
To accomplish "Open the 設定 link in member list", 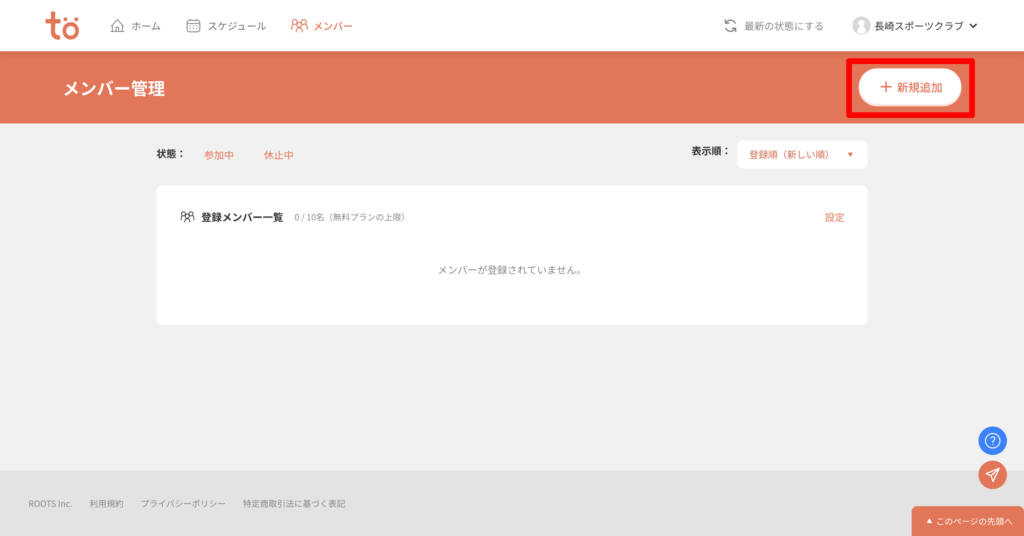I will click(835, 217).
